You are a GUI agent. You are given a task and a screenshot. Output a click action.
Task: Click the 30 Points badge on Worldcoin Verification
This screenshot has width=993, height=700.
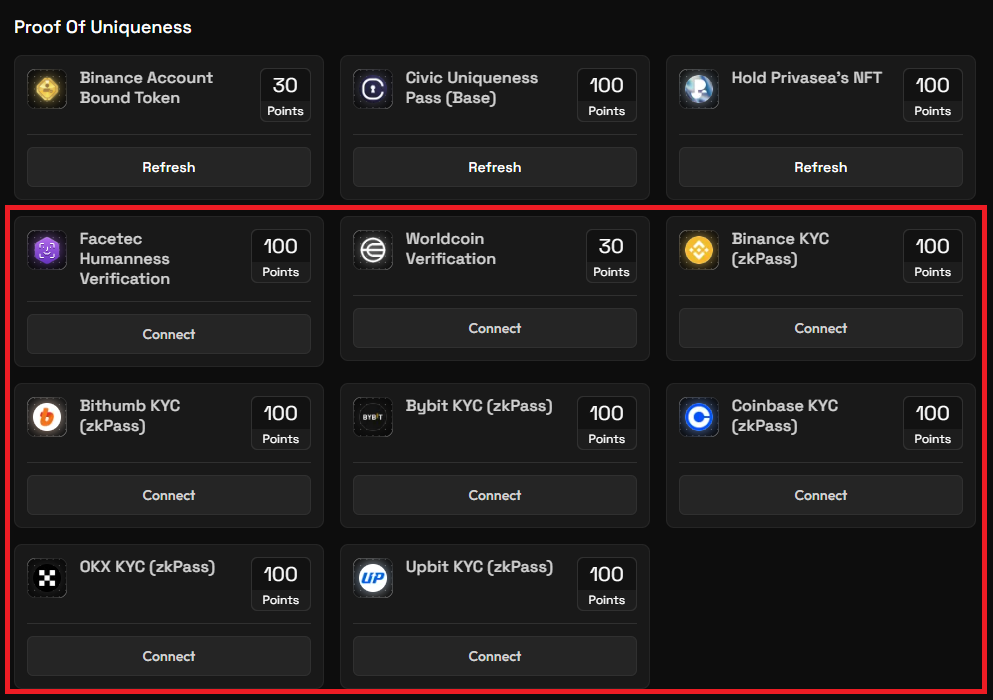pyautogui.click(x=611, y=256)
